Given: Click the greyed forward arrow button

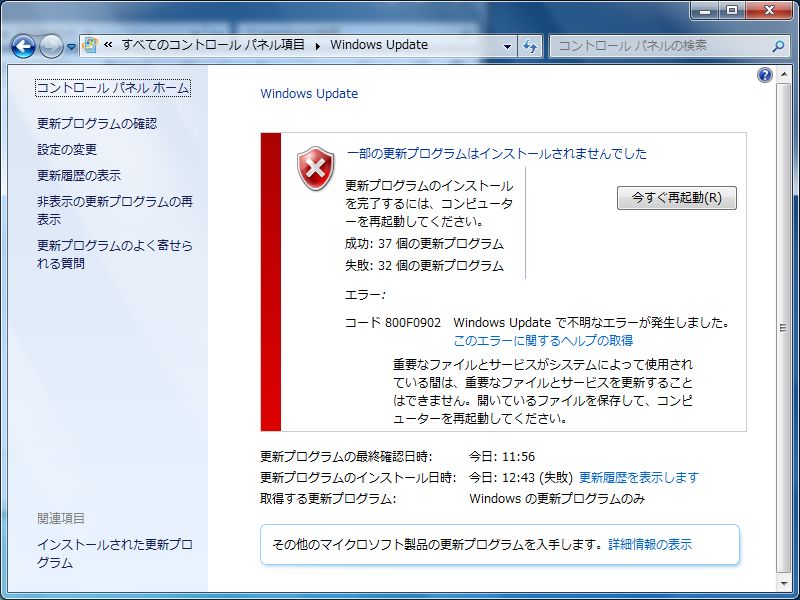Looking at the screenshot, I should tap(51, 47).
